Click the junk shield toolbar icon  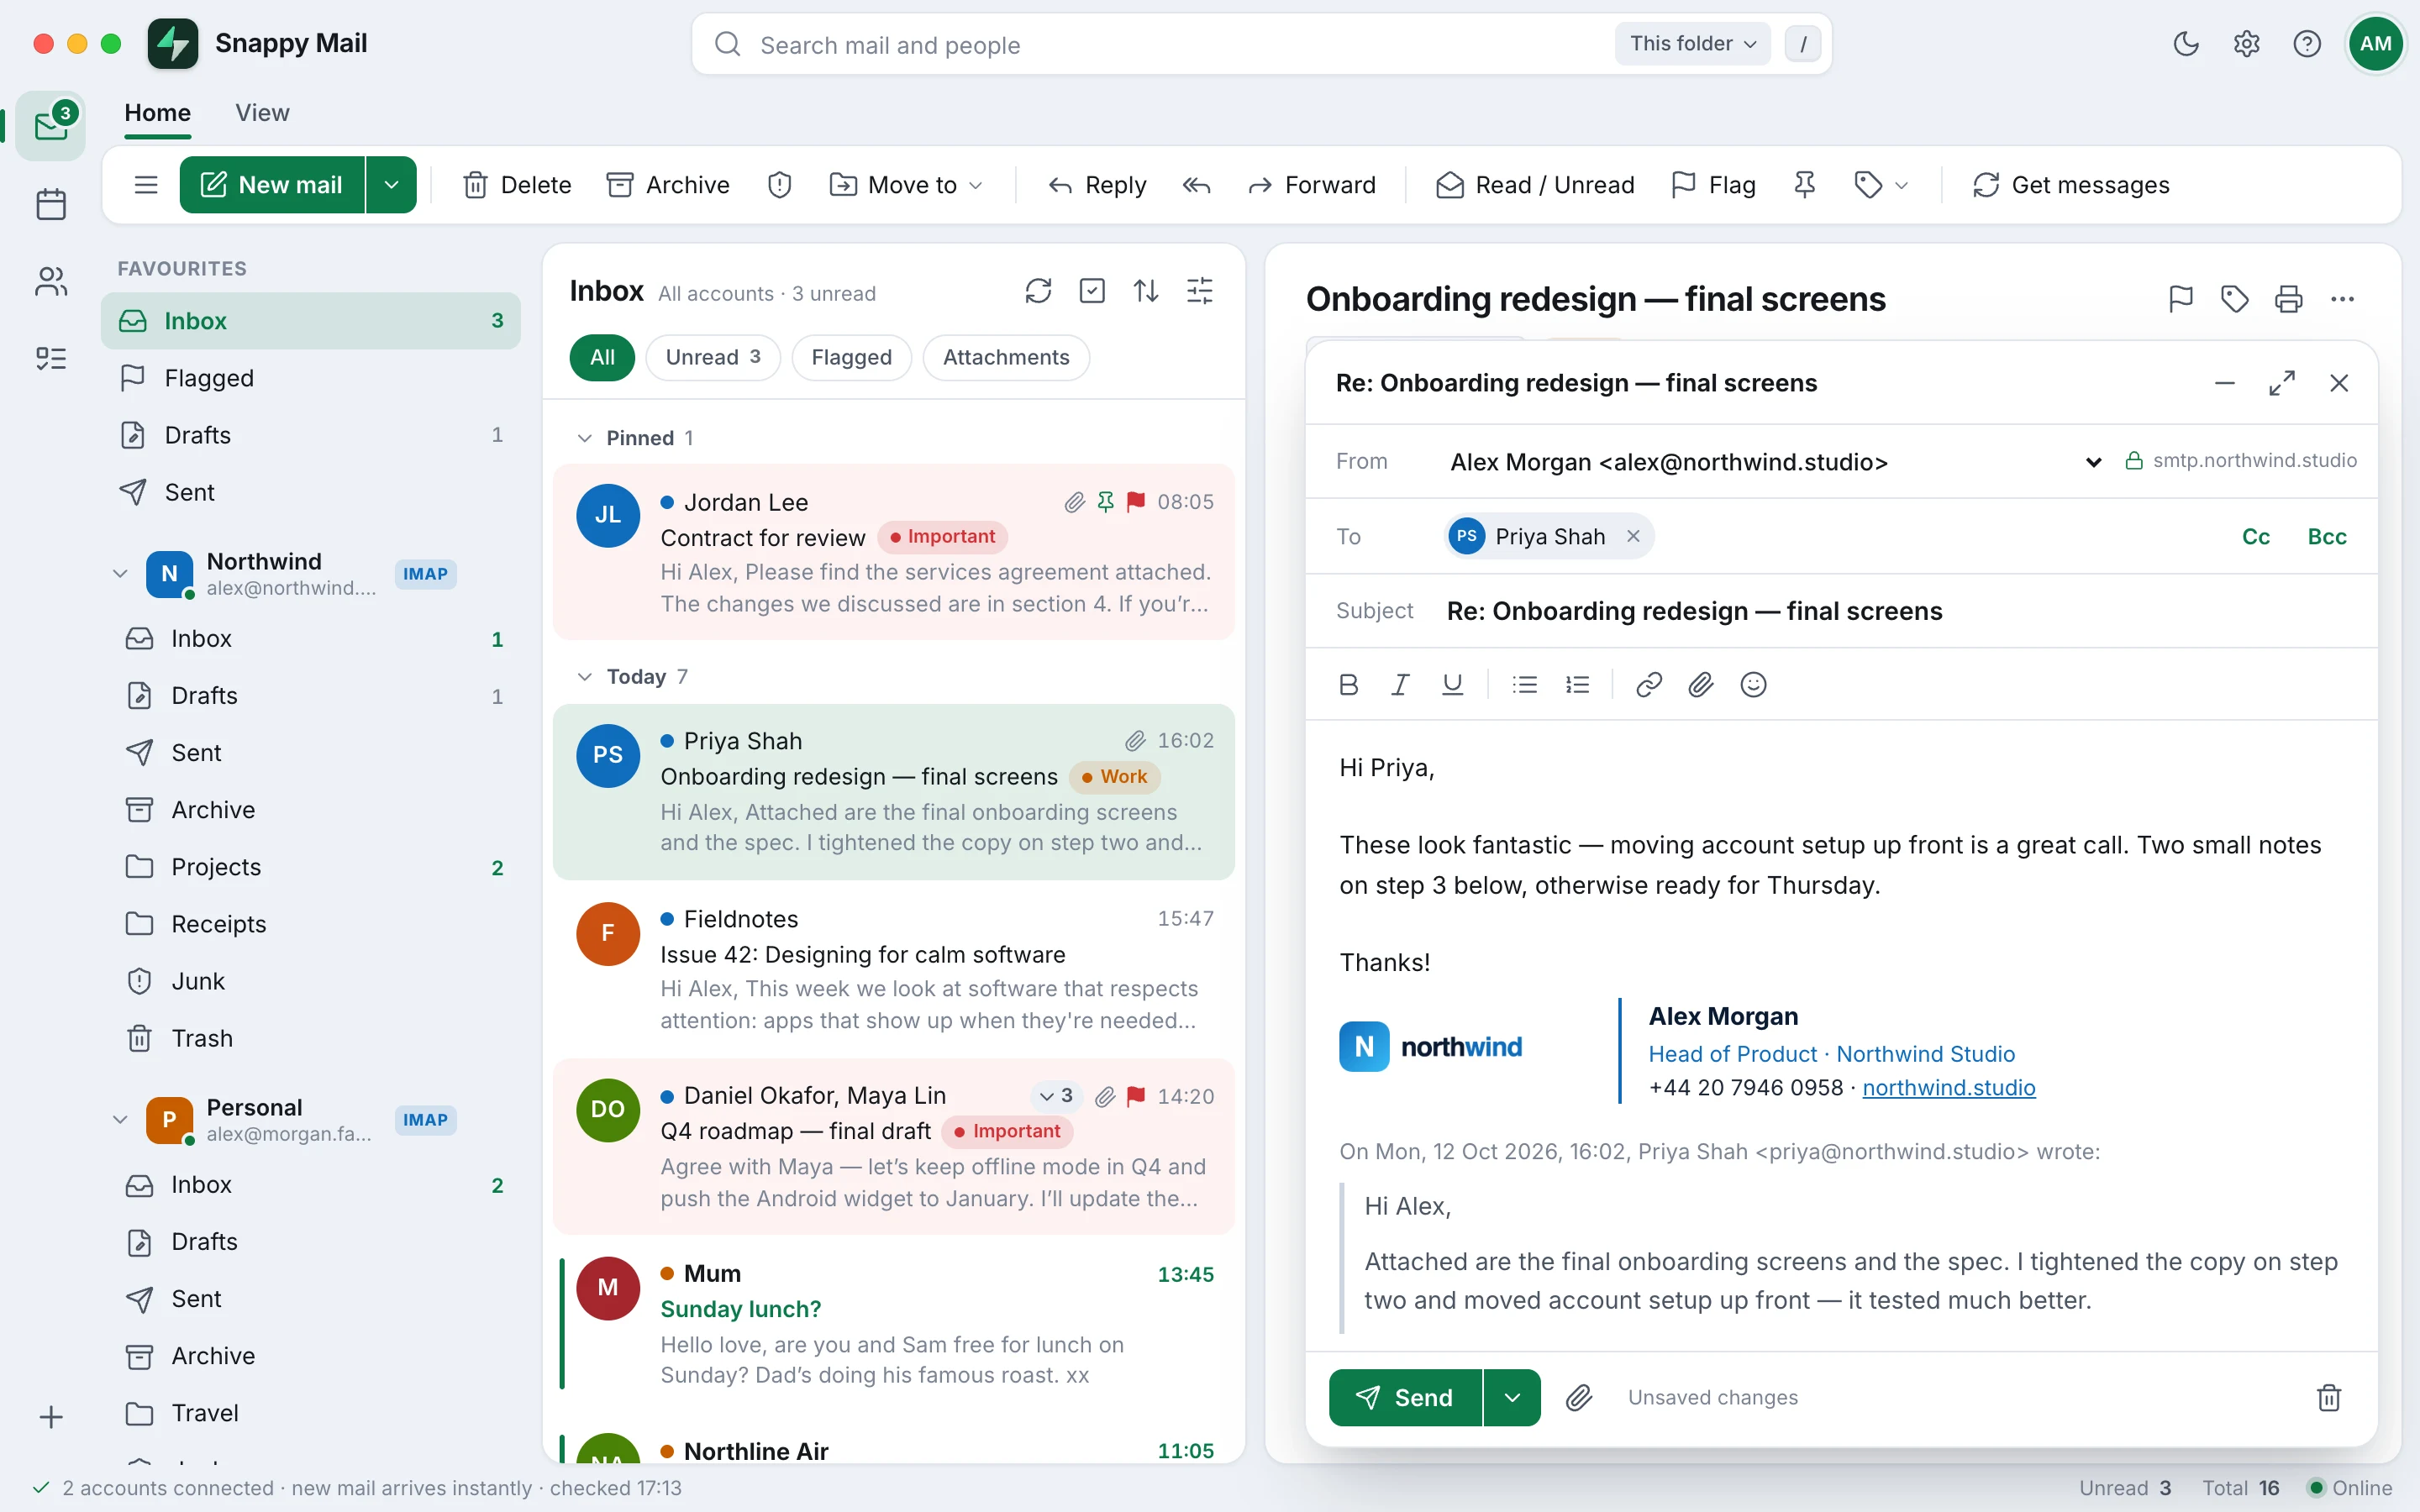[780, 185]
